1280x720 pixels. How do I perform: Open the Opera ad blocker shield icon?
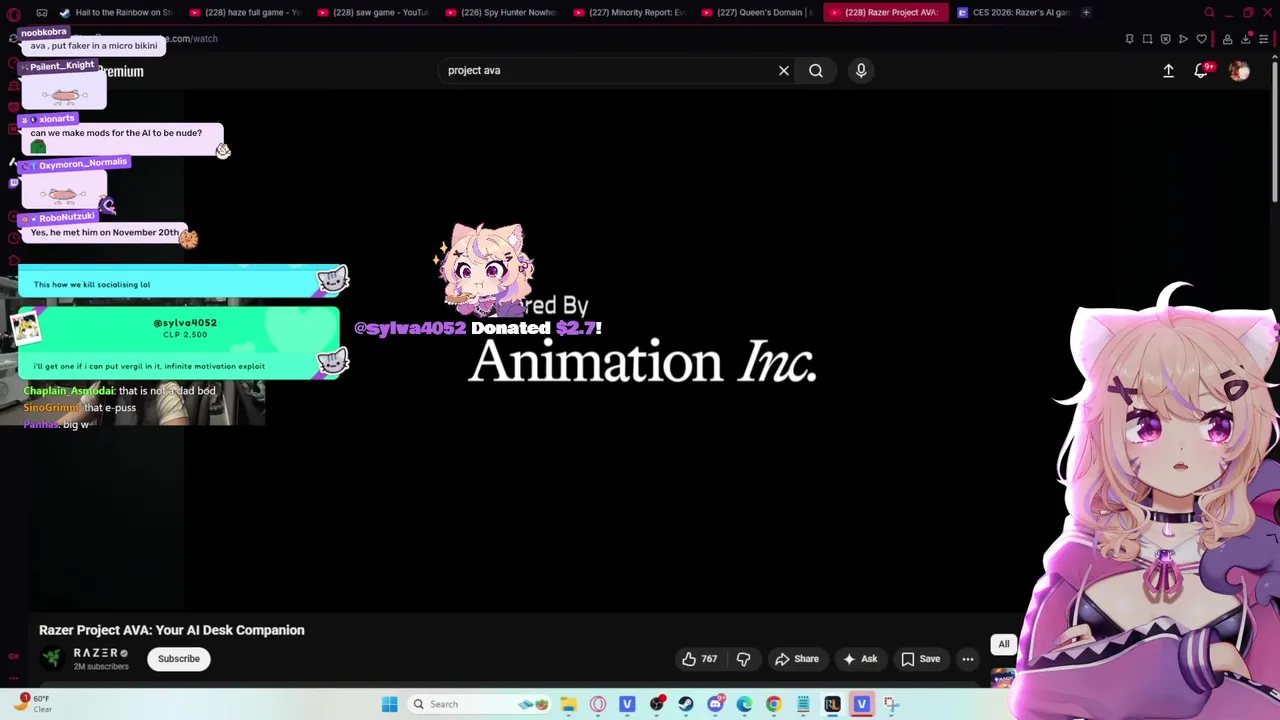click(x=1165, y=39)
